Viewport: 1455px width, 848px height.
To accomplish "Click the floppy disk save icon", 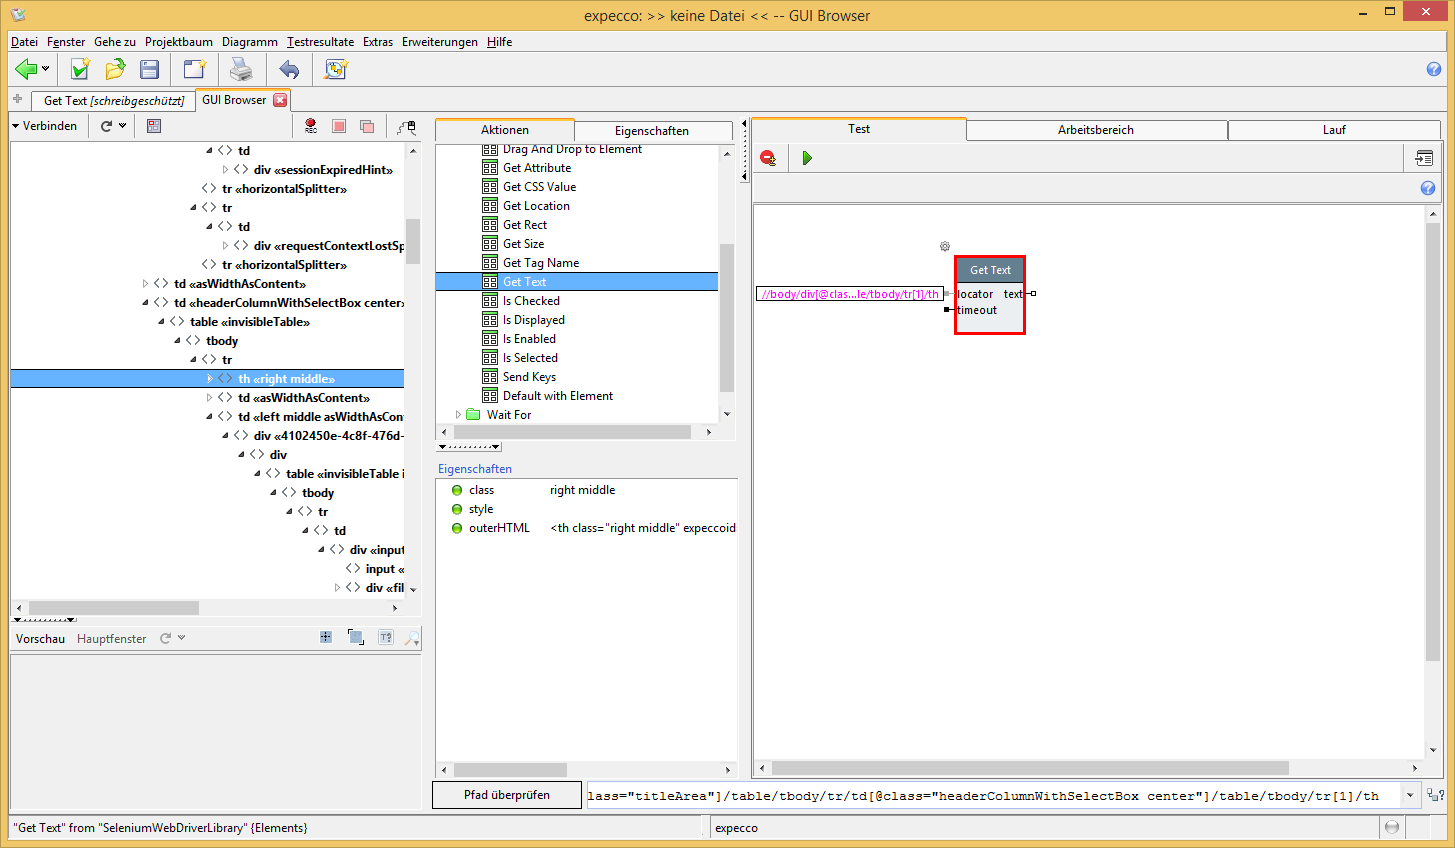I will (150, 69).
